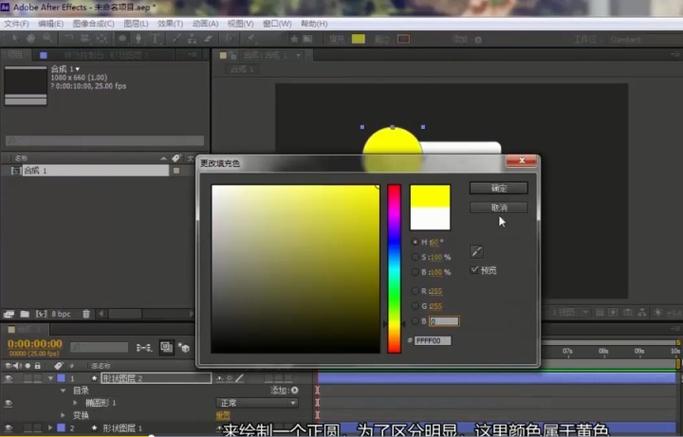
Task: Click the new folder icon in project panel
Action: pos(25,314)
